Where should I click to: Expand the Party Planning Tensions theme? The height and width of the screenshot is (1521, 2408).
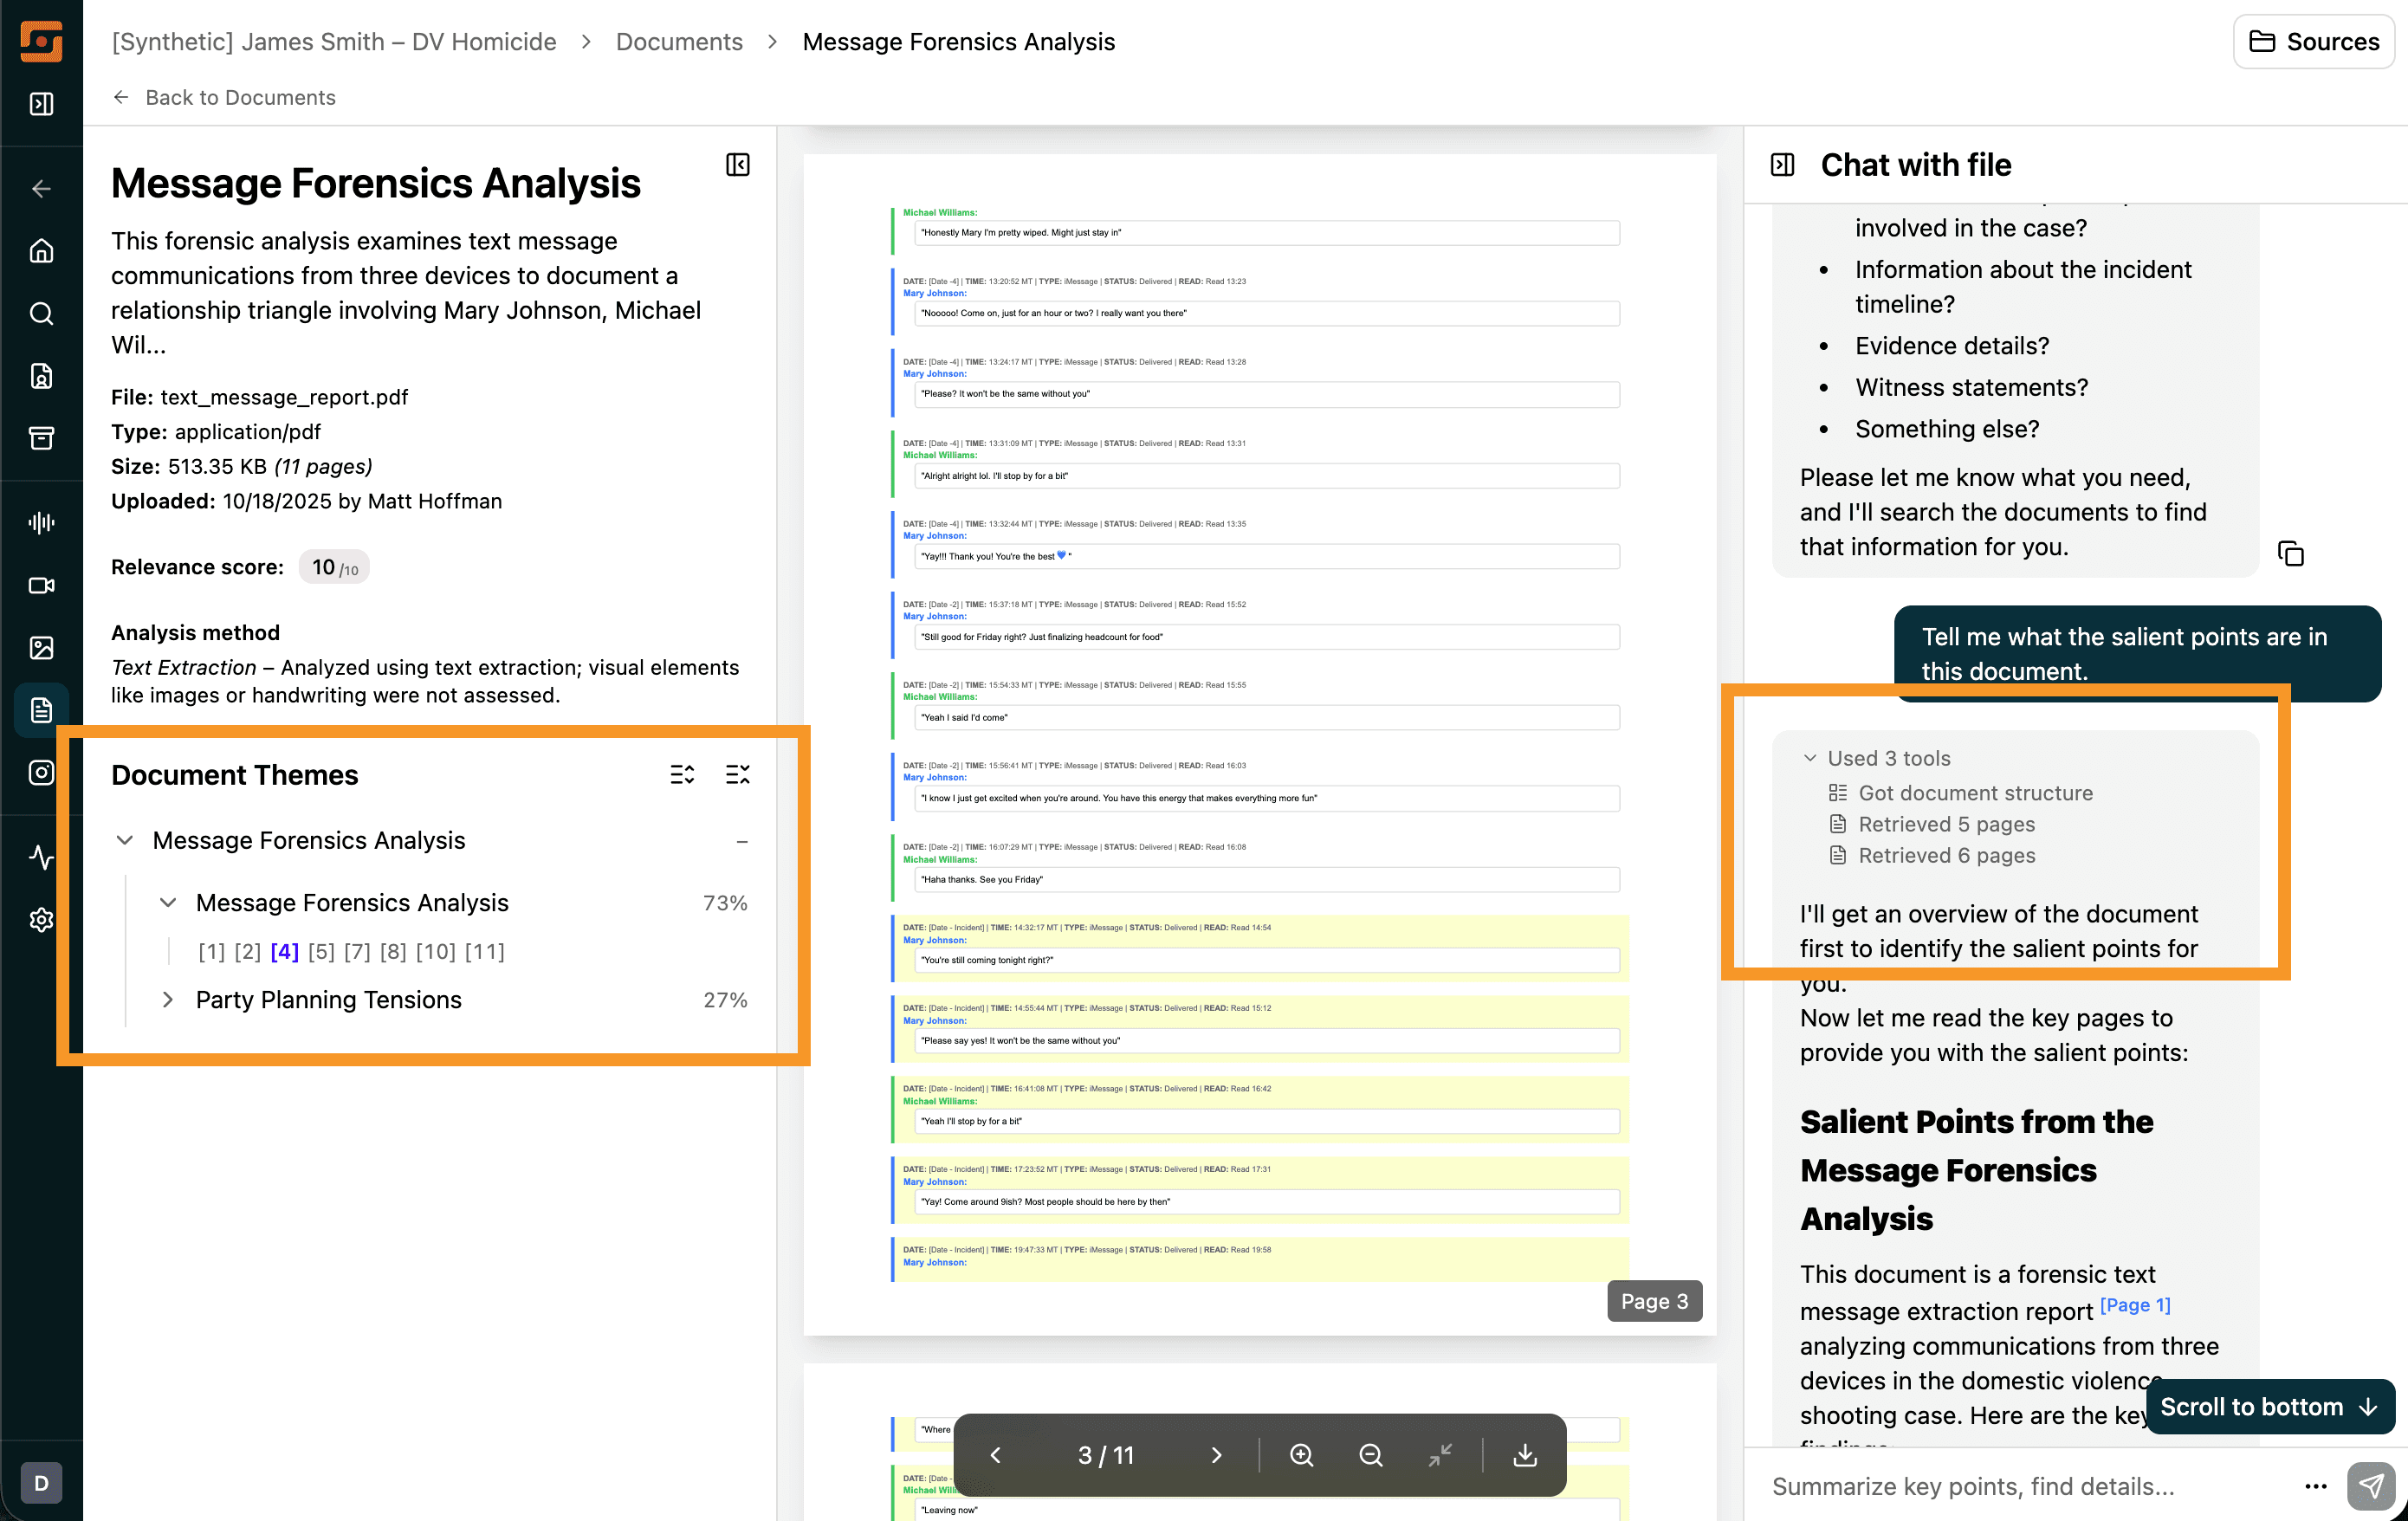(168, 999)
